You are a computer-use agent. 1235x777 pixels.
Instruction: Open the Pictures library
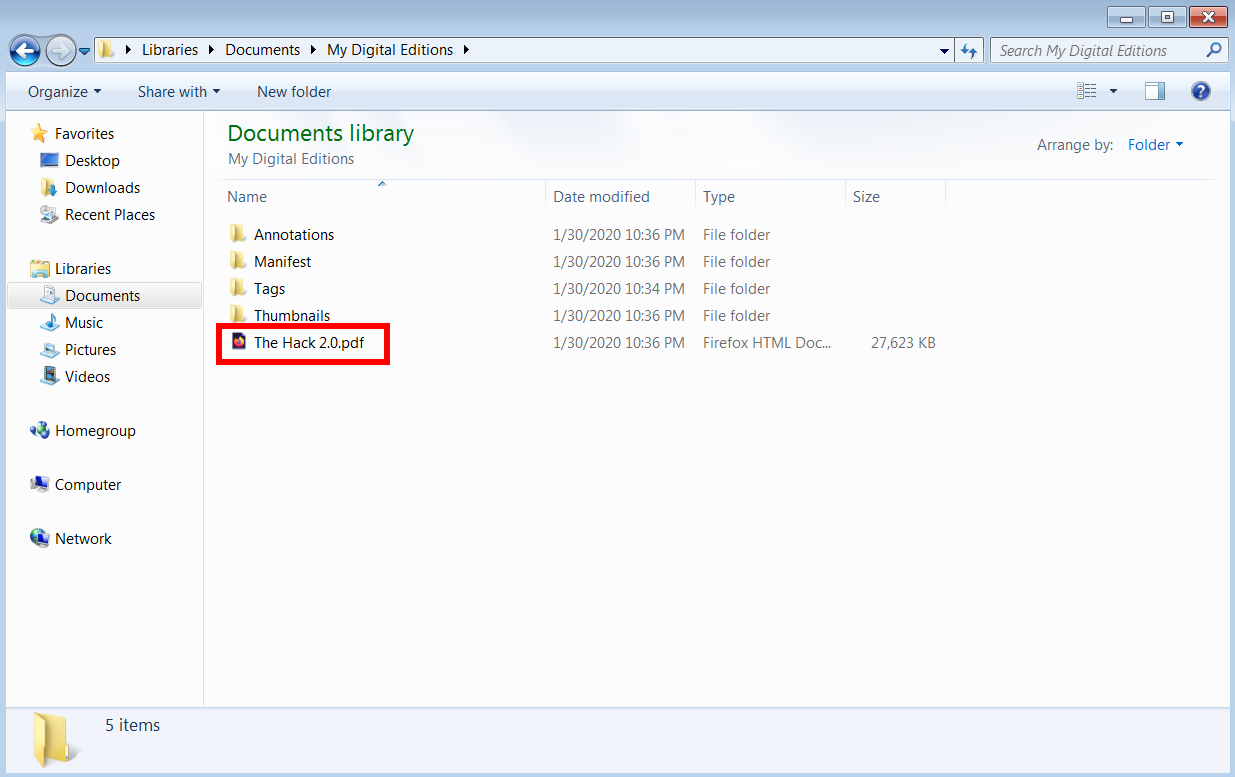pos(90,349)
